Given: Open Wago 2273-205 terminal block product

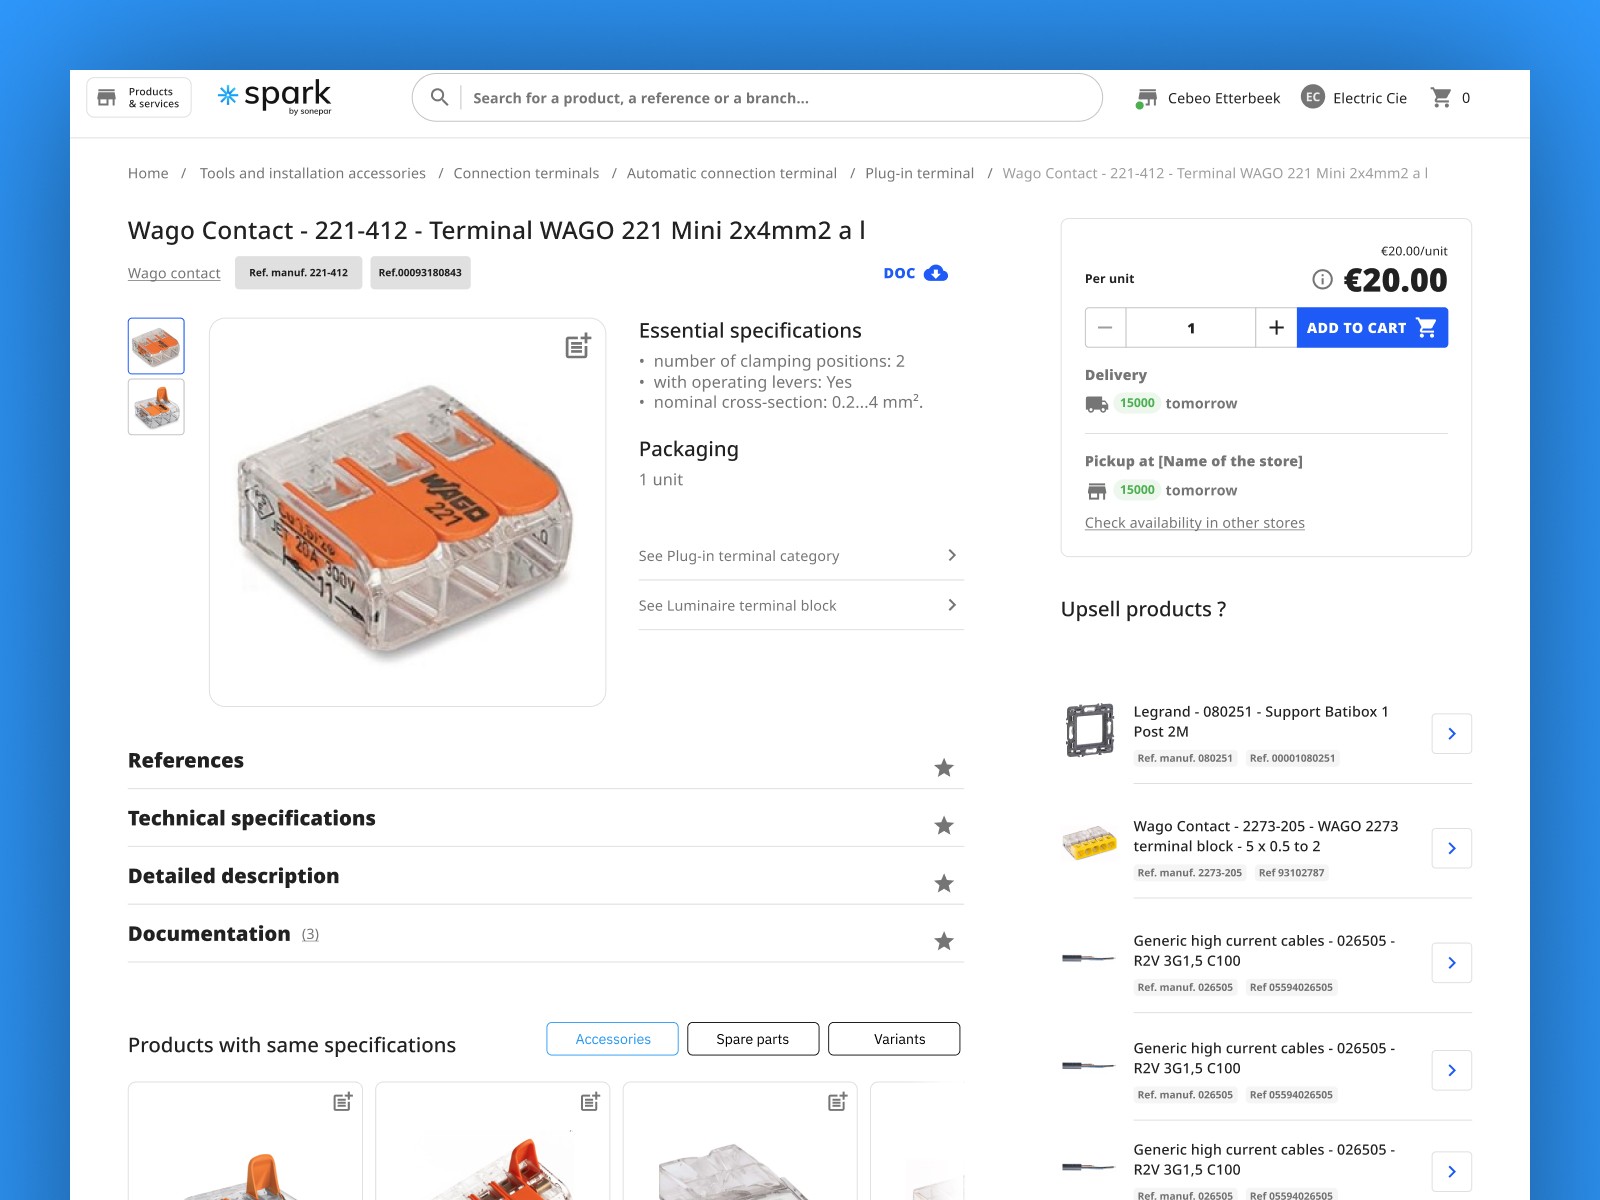Looking at the screenshot, I should pos(1266,837).
